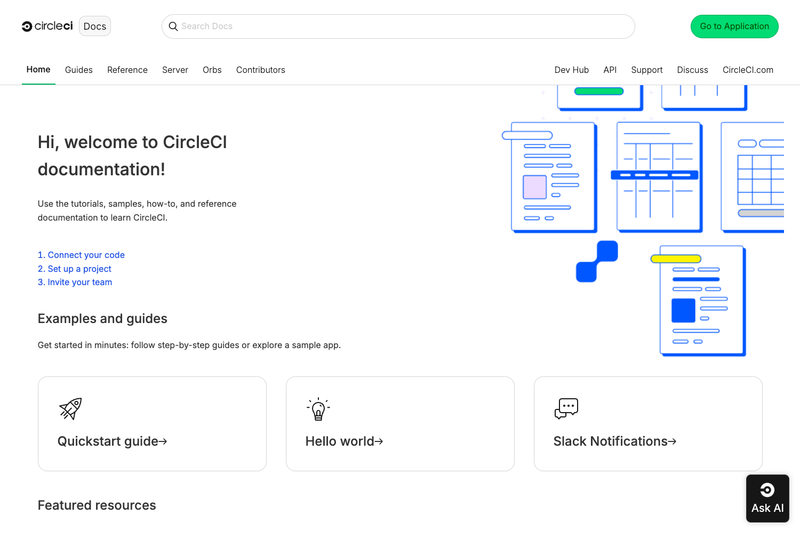
Task: Visit CircleCI.com link
Action: coord(747,70)
